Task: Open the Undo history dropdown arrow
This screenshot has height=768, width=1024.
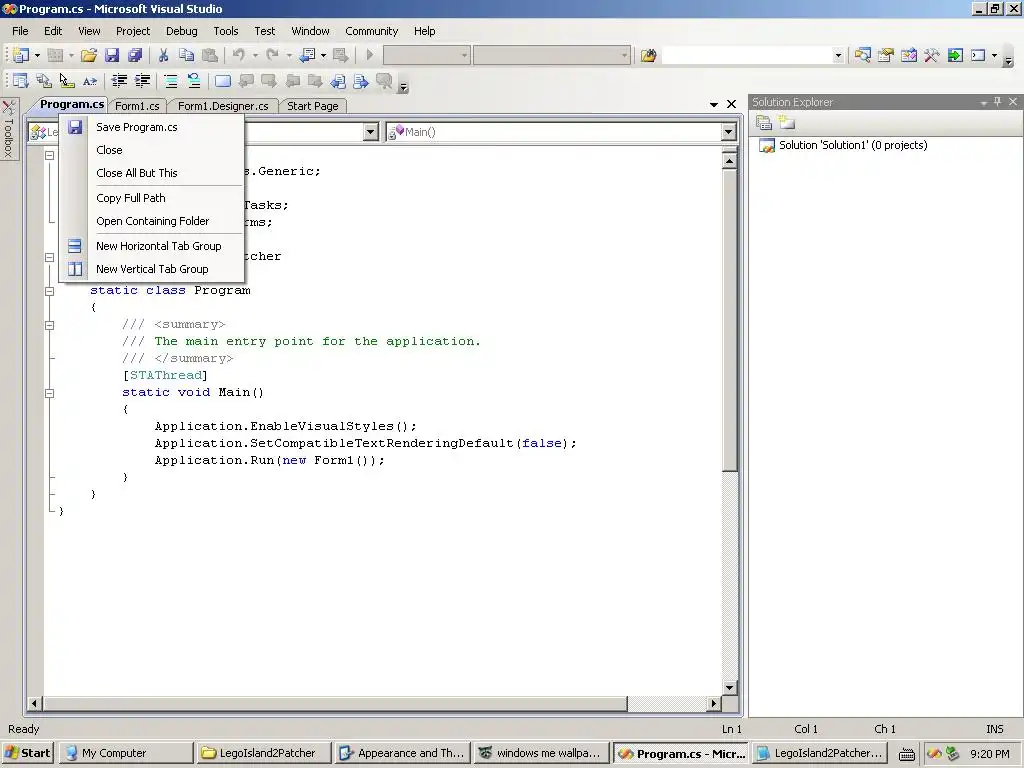Action: tap(255, 56)
